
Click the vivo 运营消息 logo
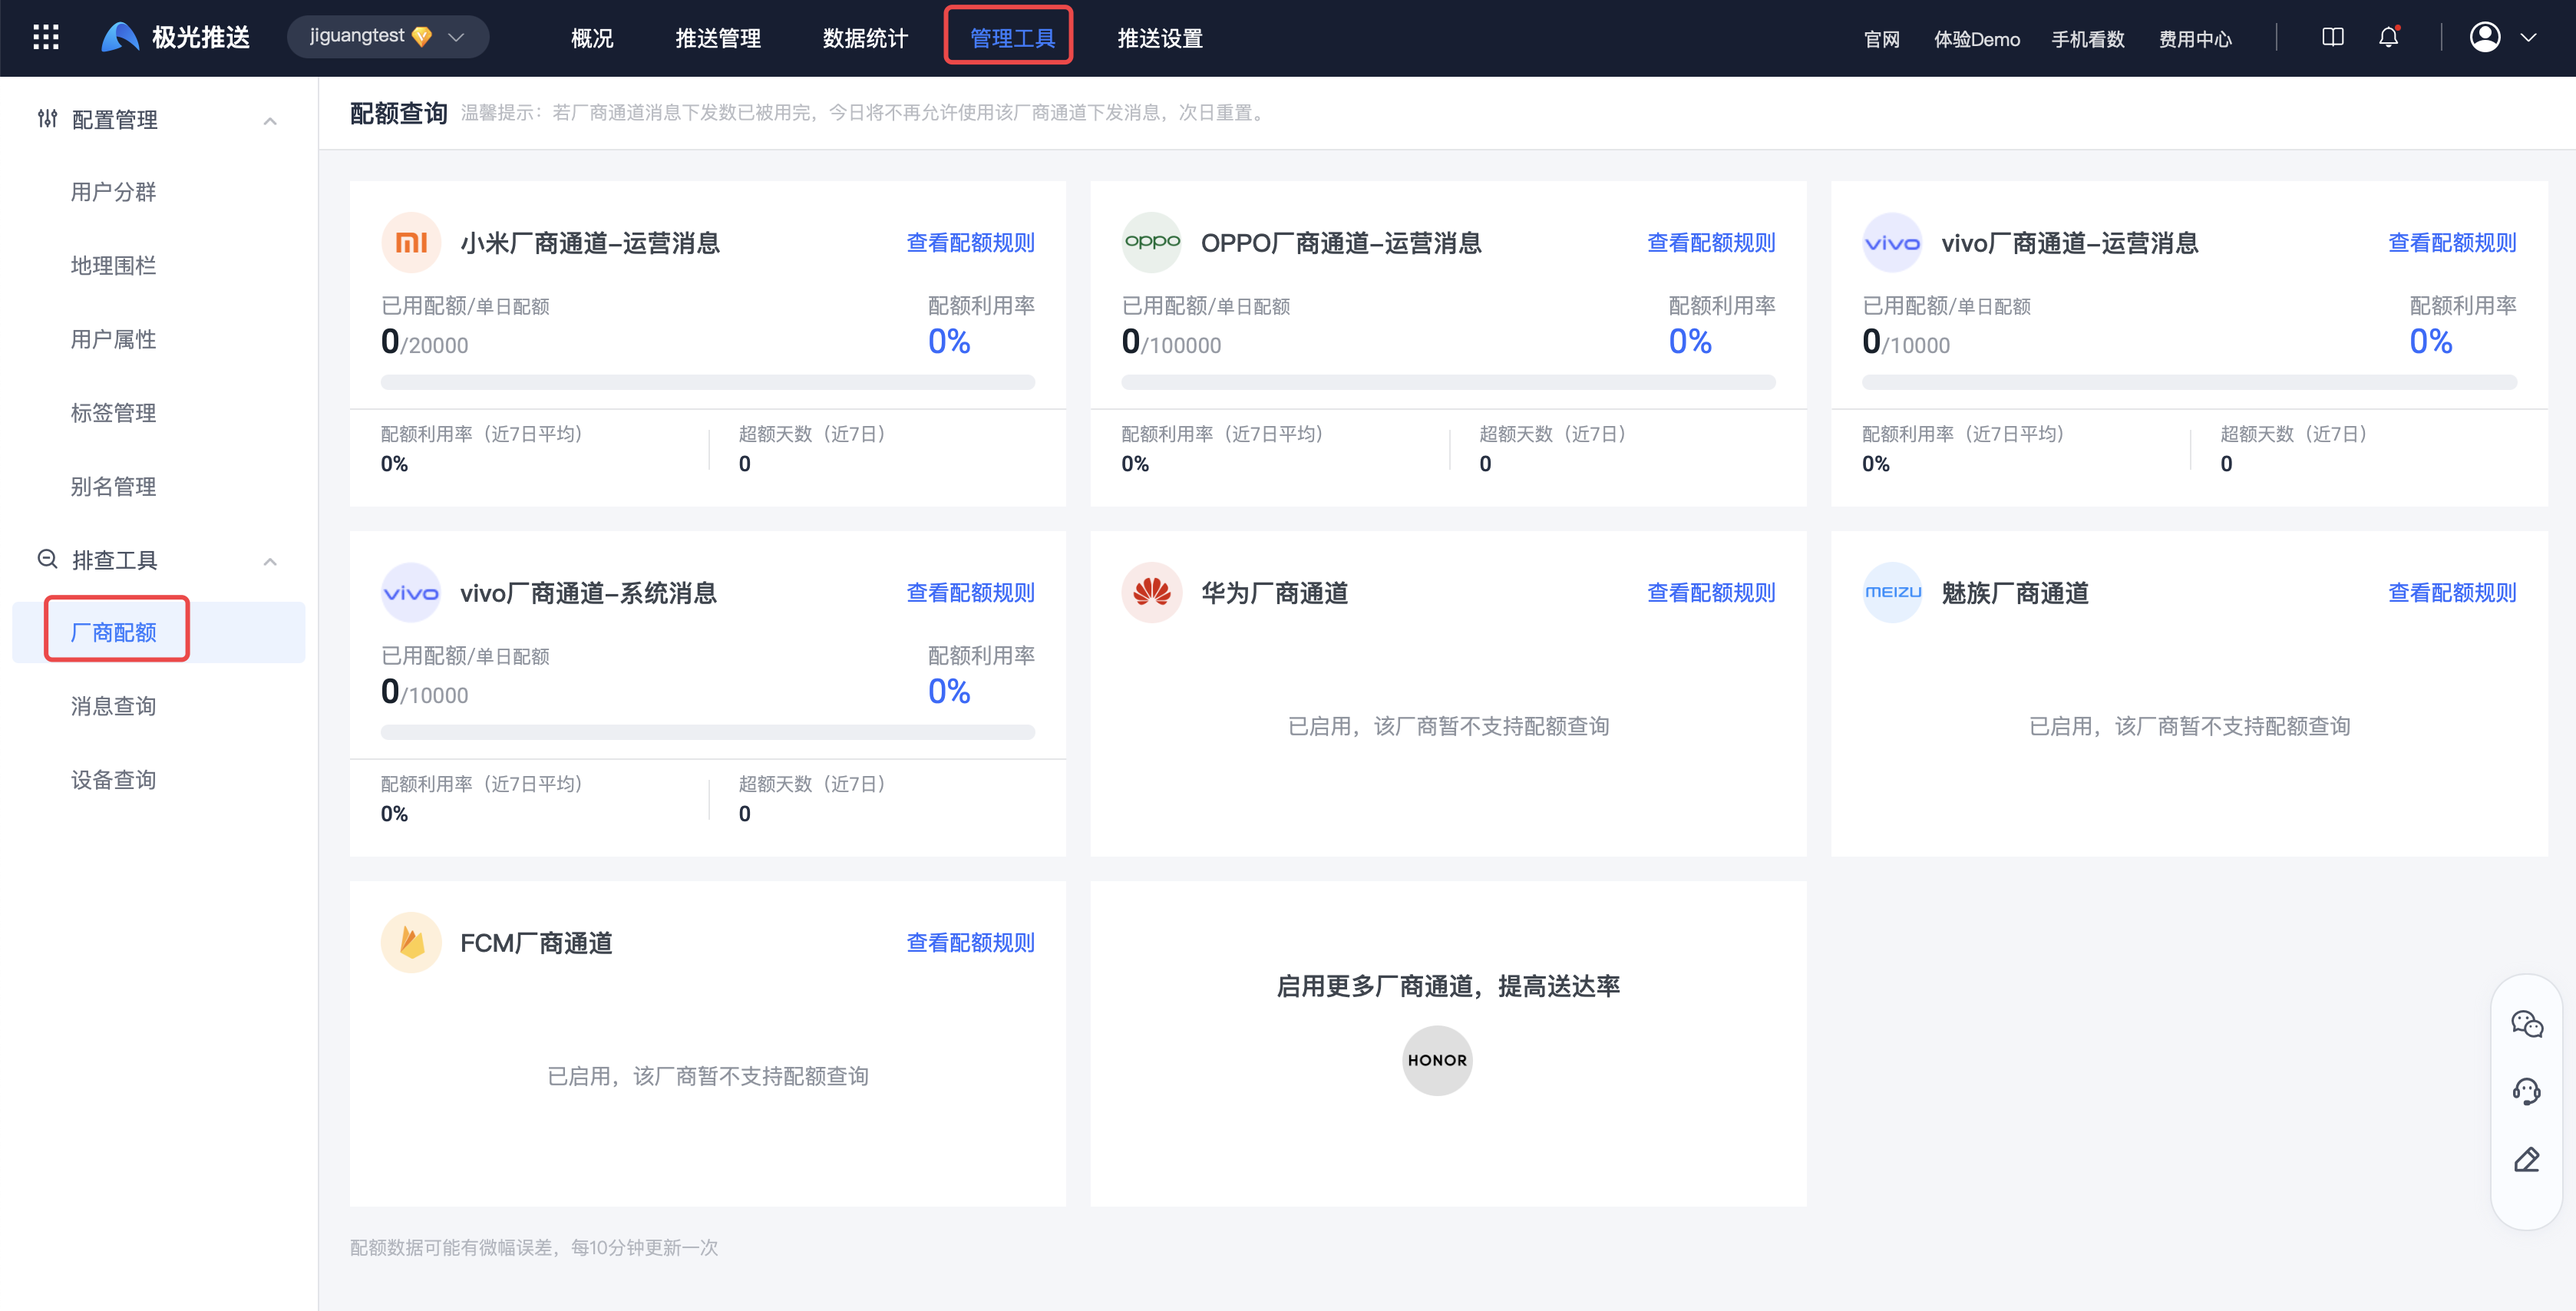pyautogui.click(x=1892, y=242)
